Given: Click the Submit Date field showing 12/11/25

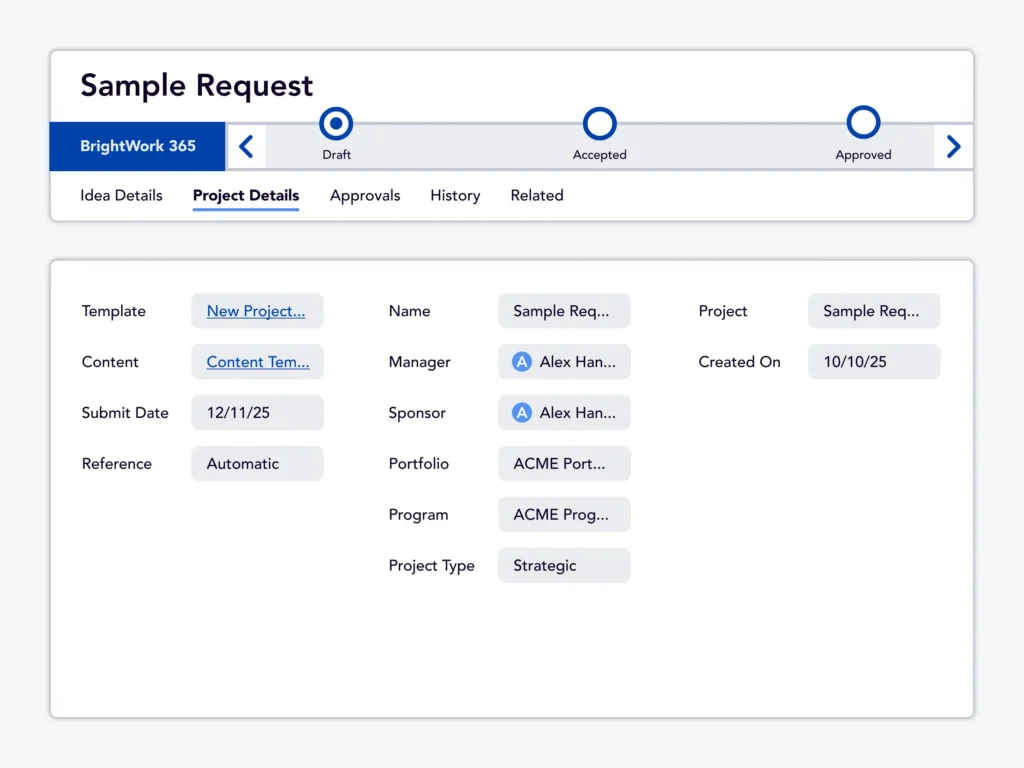Looking at the screenshot, I should point(257,412).
